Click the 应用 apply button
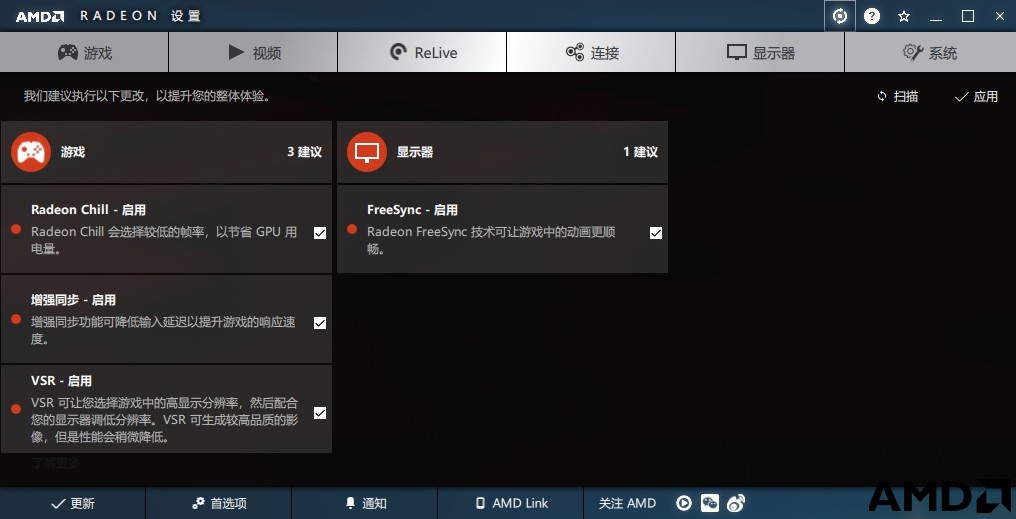This screenshot has width=1016, height=519. point(976,97)
